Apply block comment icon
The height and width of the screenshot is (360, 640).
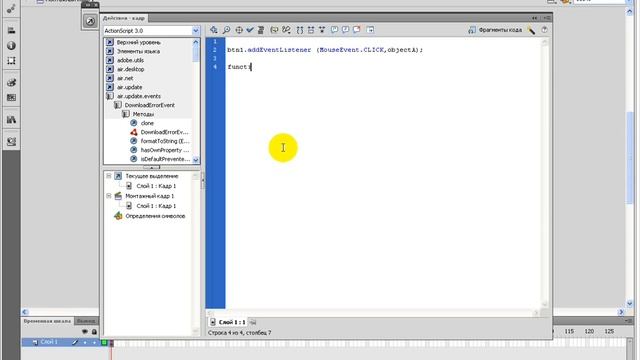coord(334,30)
